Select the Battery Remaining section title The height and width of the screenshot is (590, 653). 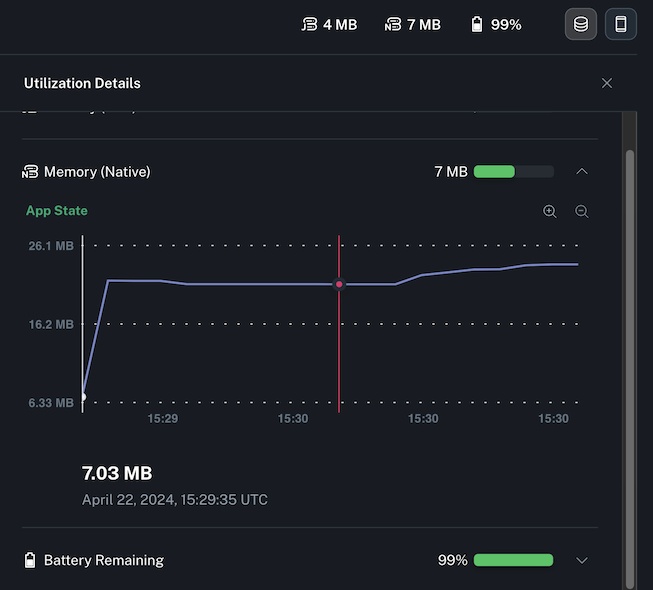coord(104,560)
